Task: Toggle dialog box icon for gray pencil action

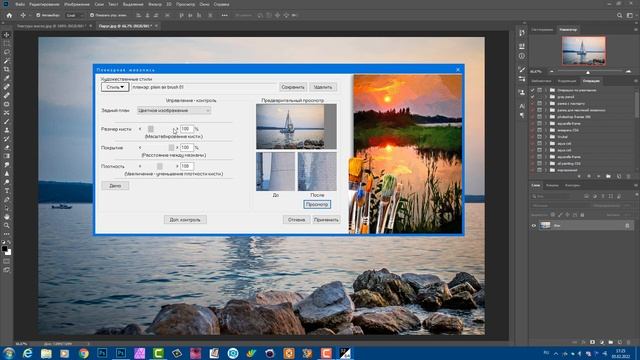Action: (x=539, y=97)
